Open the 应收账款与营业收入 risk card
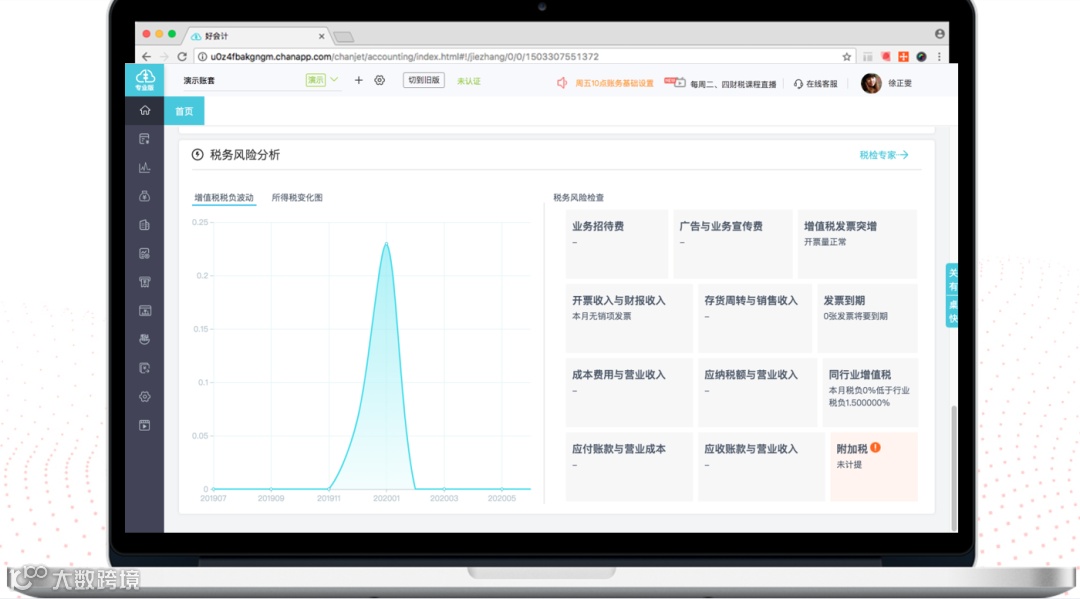Screen dimensions: 1080x599 pyautogui.click(x=761, y=467)
